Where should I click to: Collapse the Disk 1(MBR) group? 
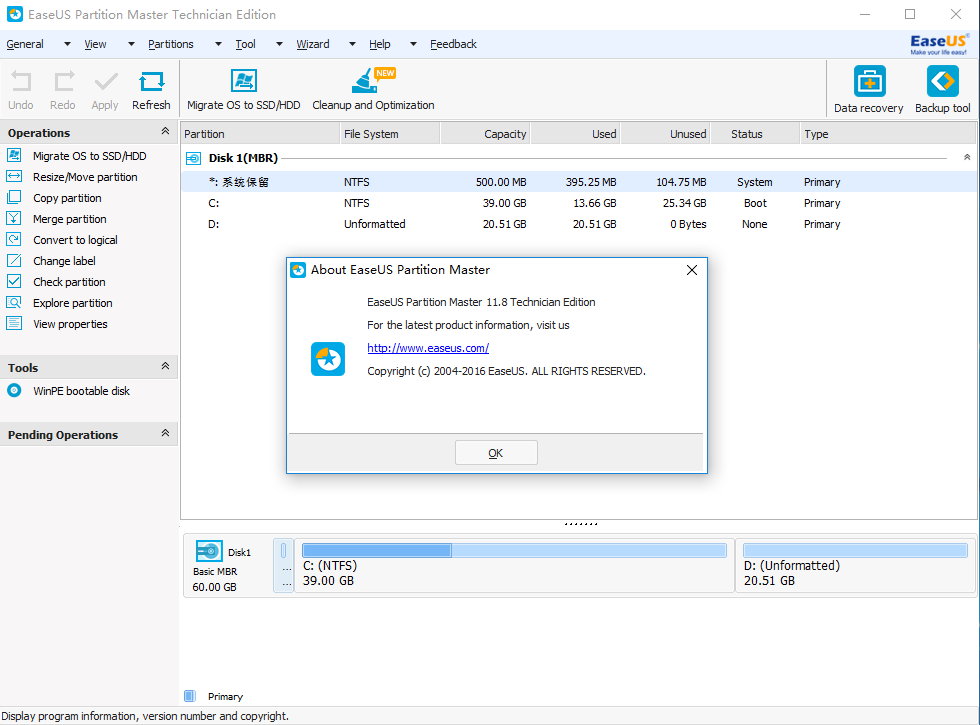click(967, 157)
